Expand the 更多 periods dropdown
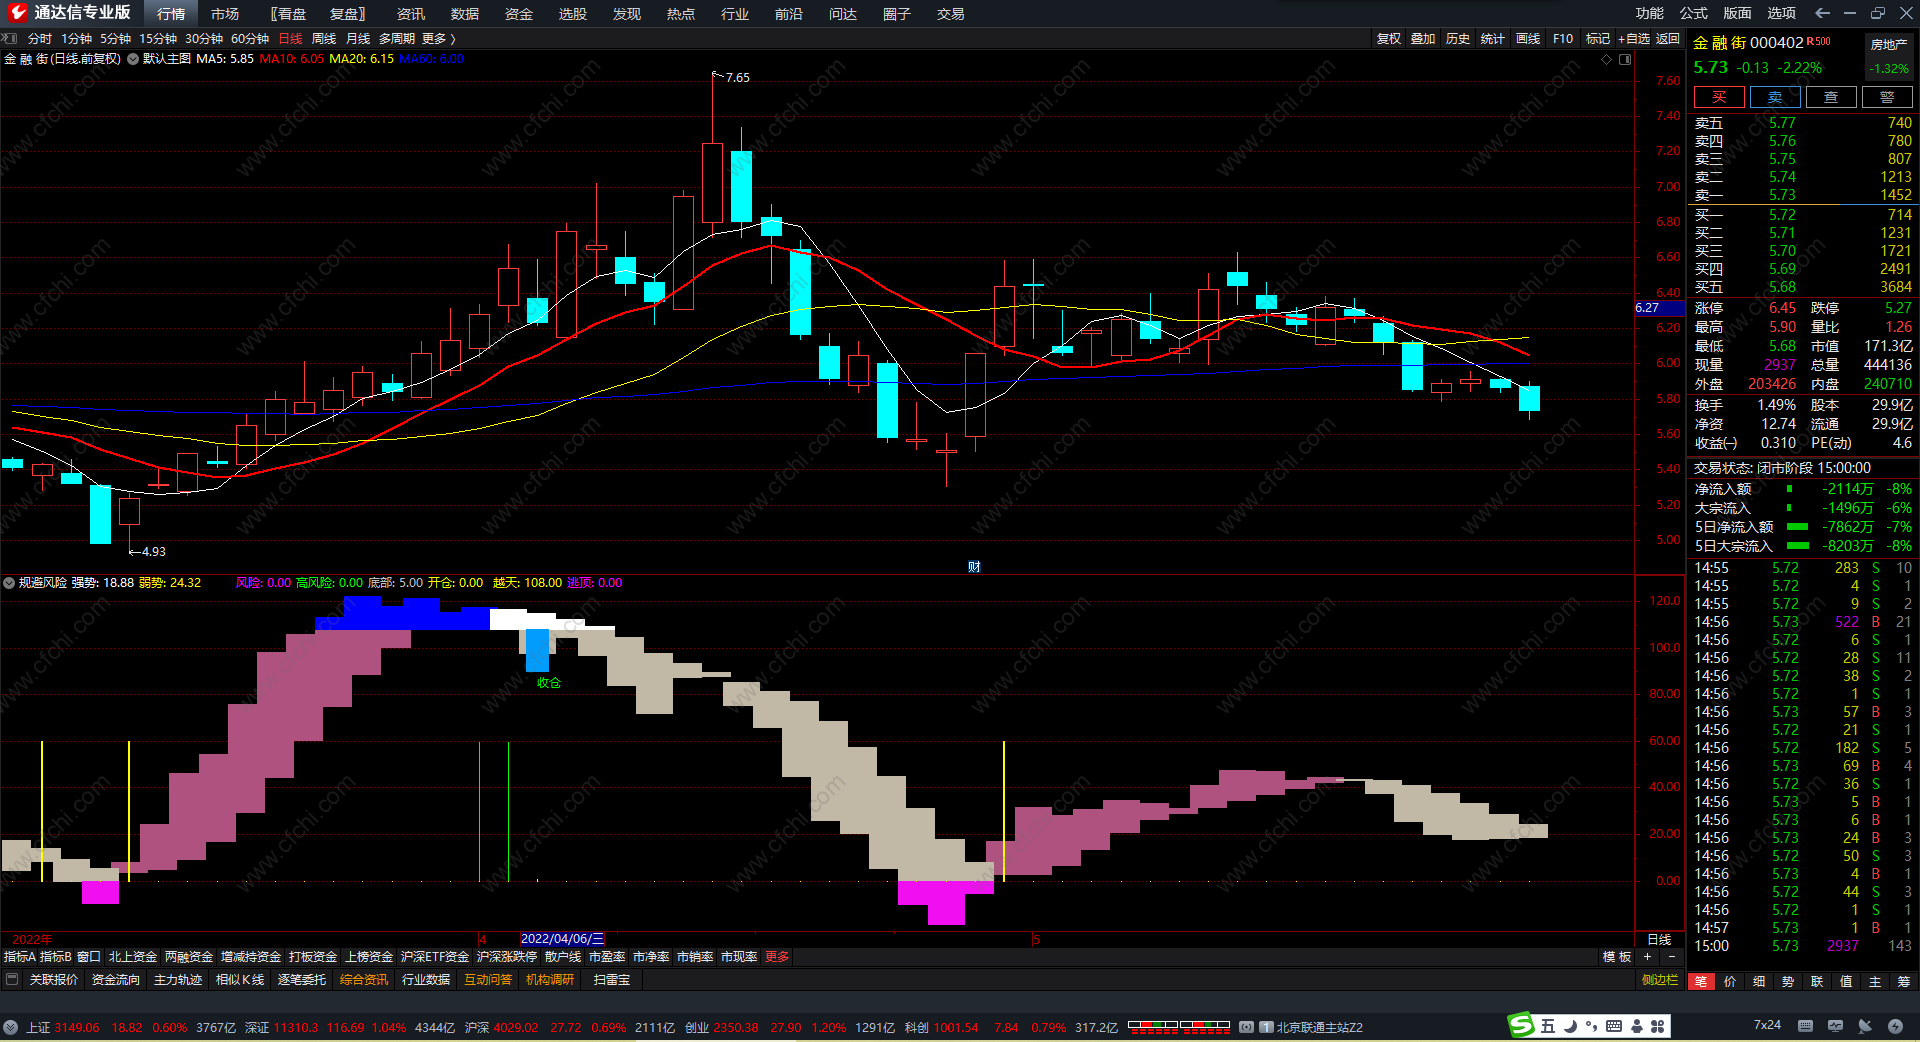The image size is (1920, 1042). (438, 39)
